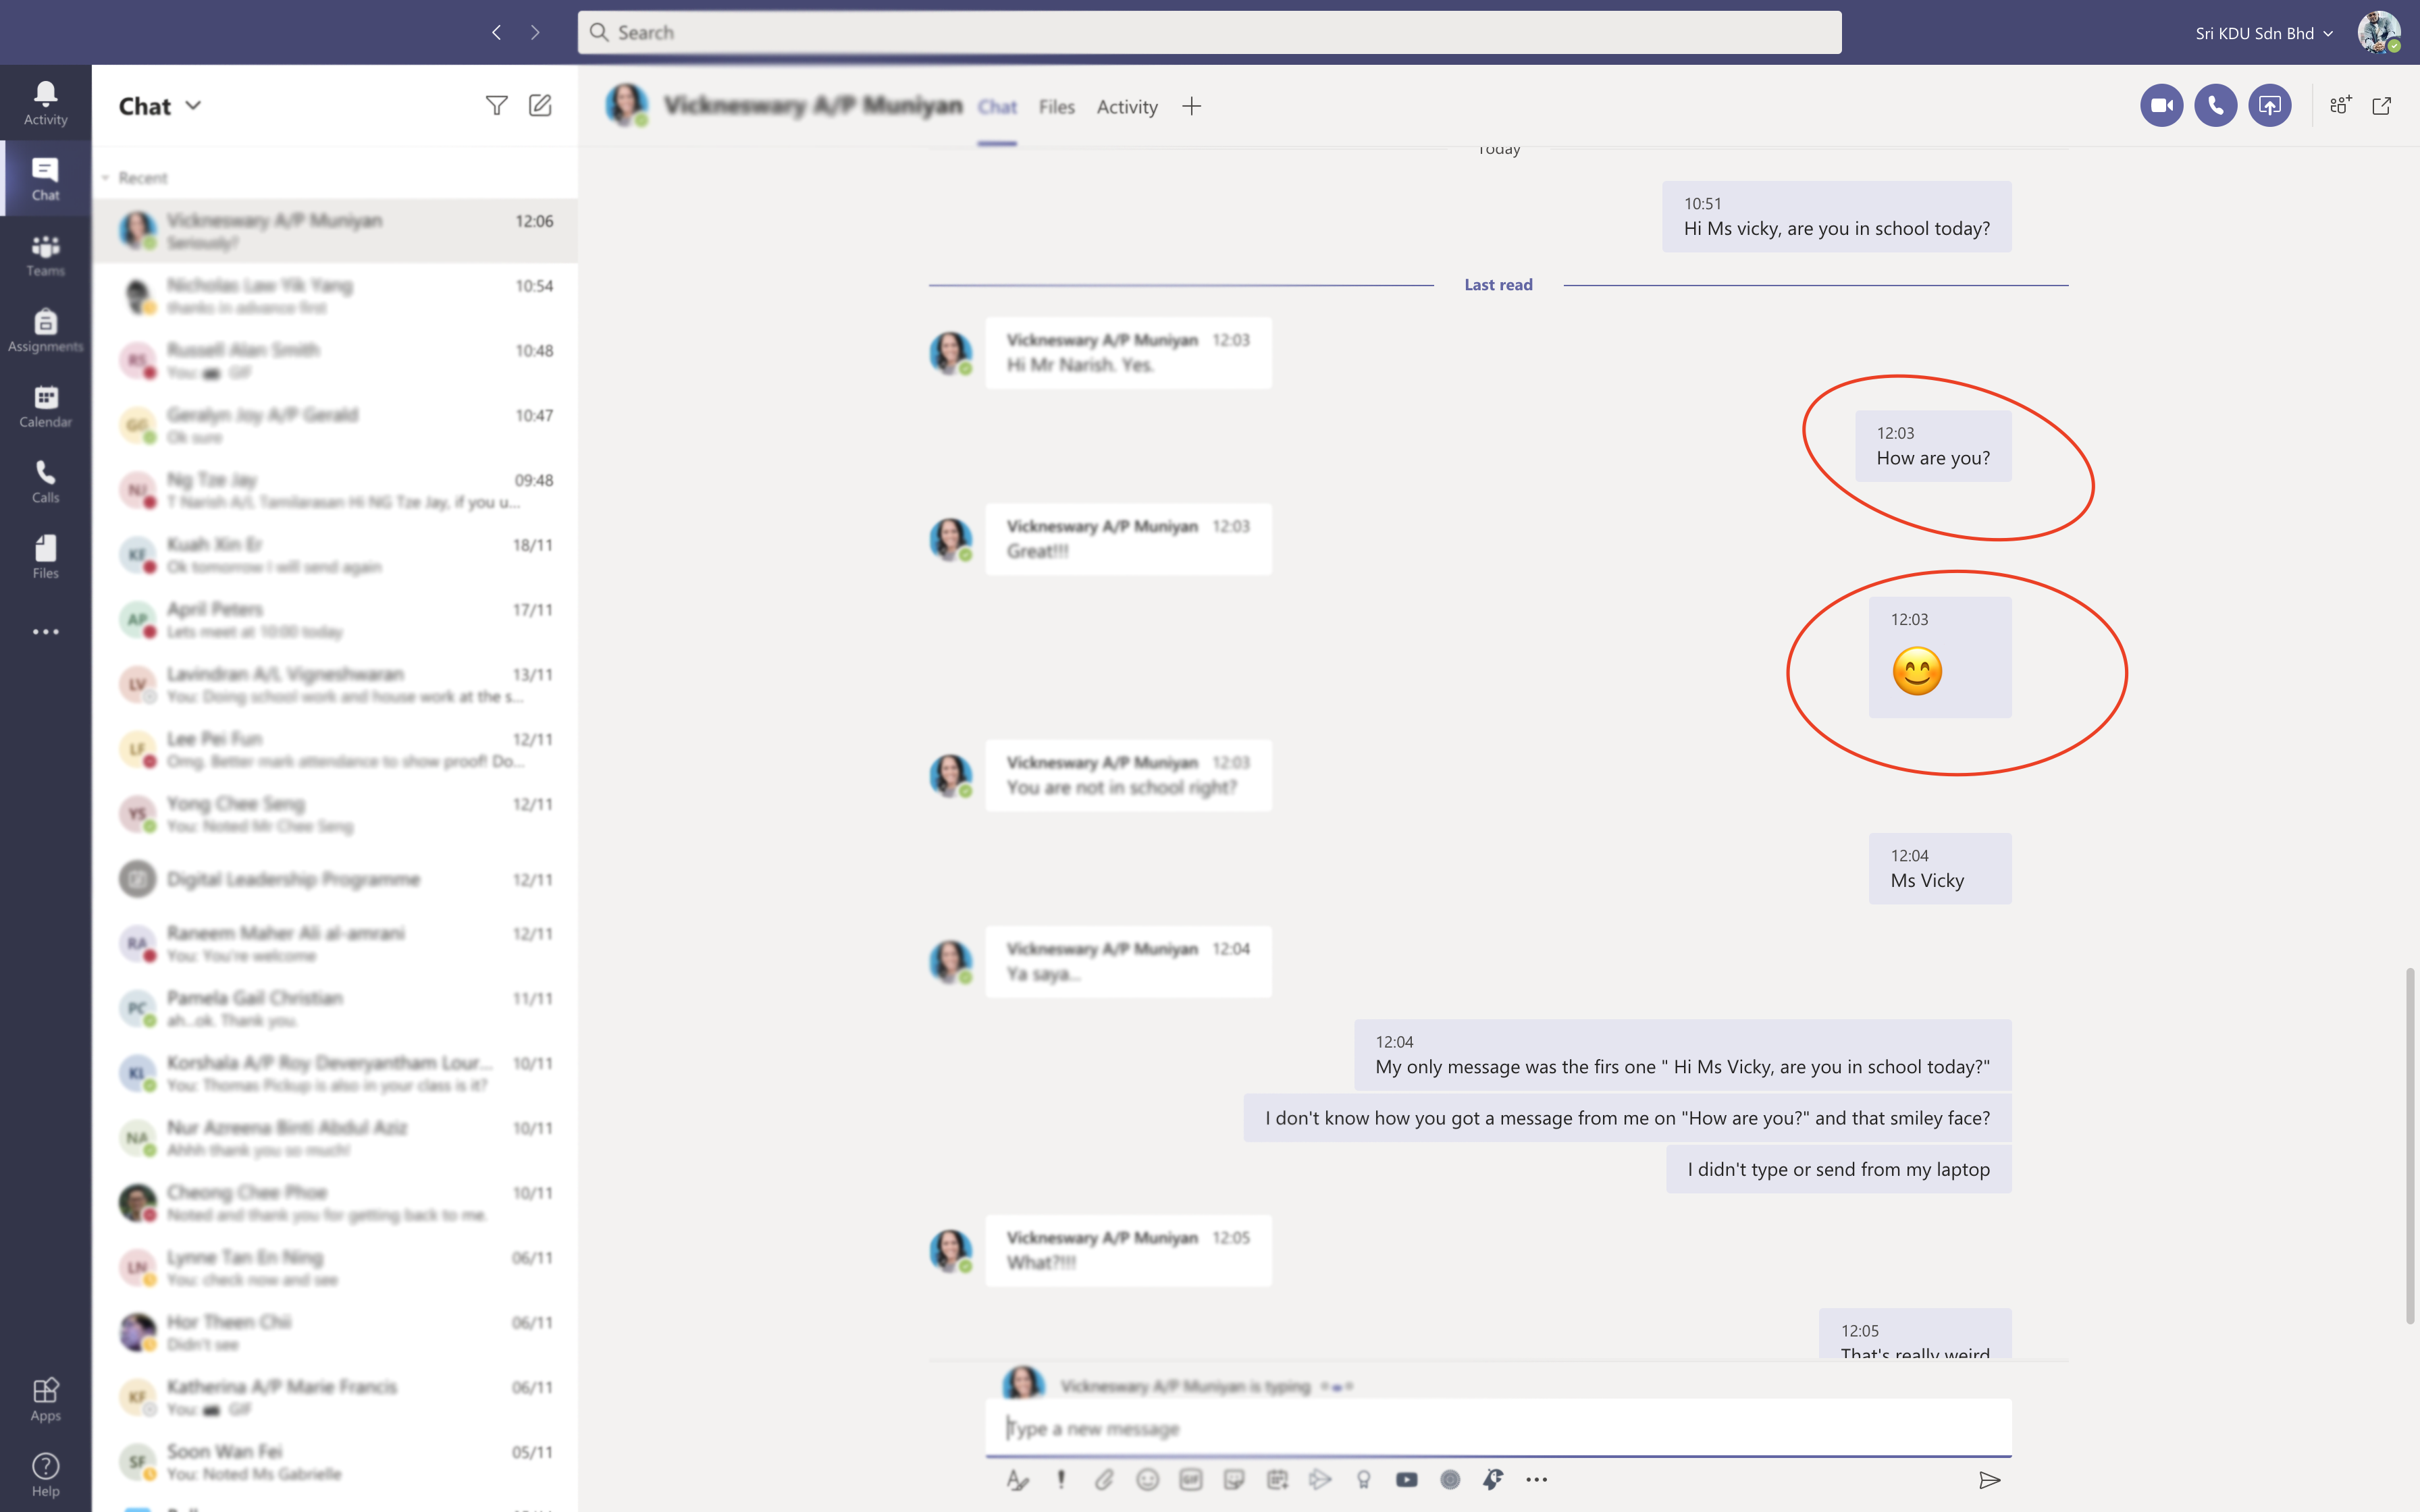Click the "Last read" marker
Screen dimensions: 2420x1512
pos(1498,285)
